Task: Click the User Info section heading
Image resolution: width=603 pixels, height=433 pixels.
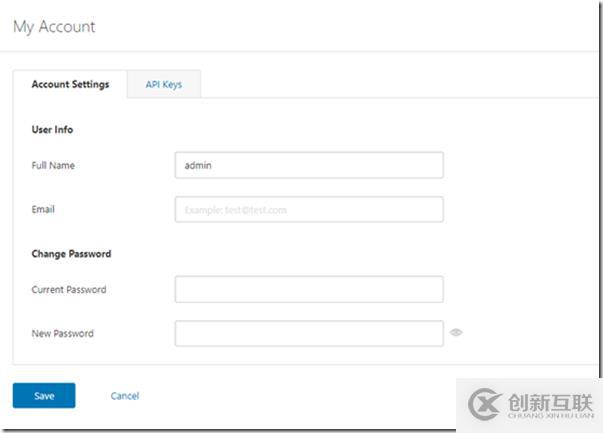Action: pyautogui.click(x=52, y=129)
